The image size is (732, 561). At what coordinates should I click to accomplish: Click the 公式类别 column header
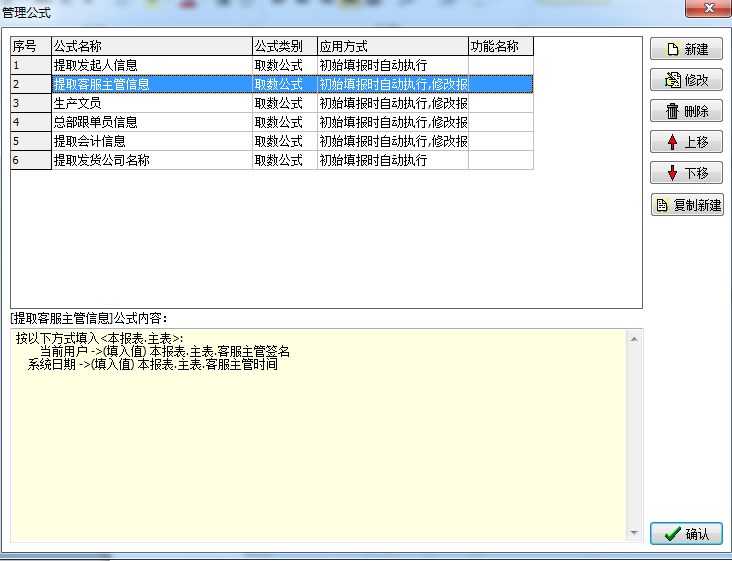click(285, 46)
